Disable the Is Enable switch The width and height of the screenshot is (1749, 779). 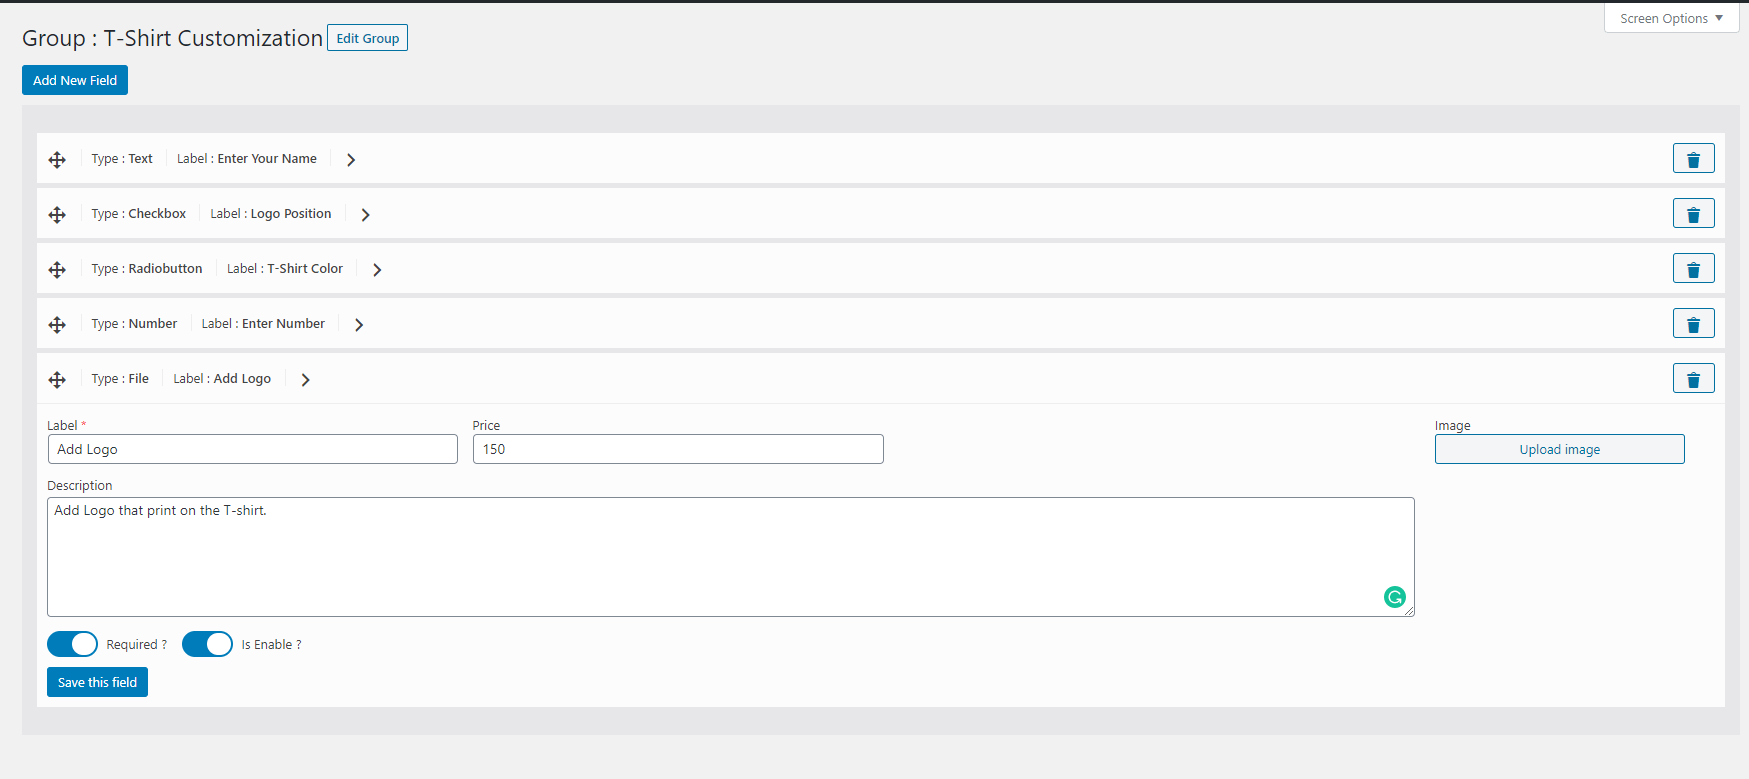point(207,644)
